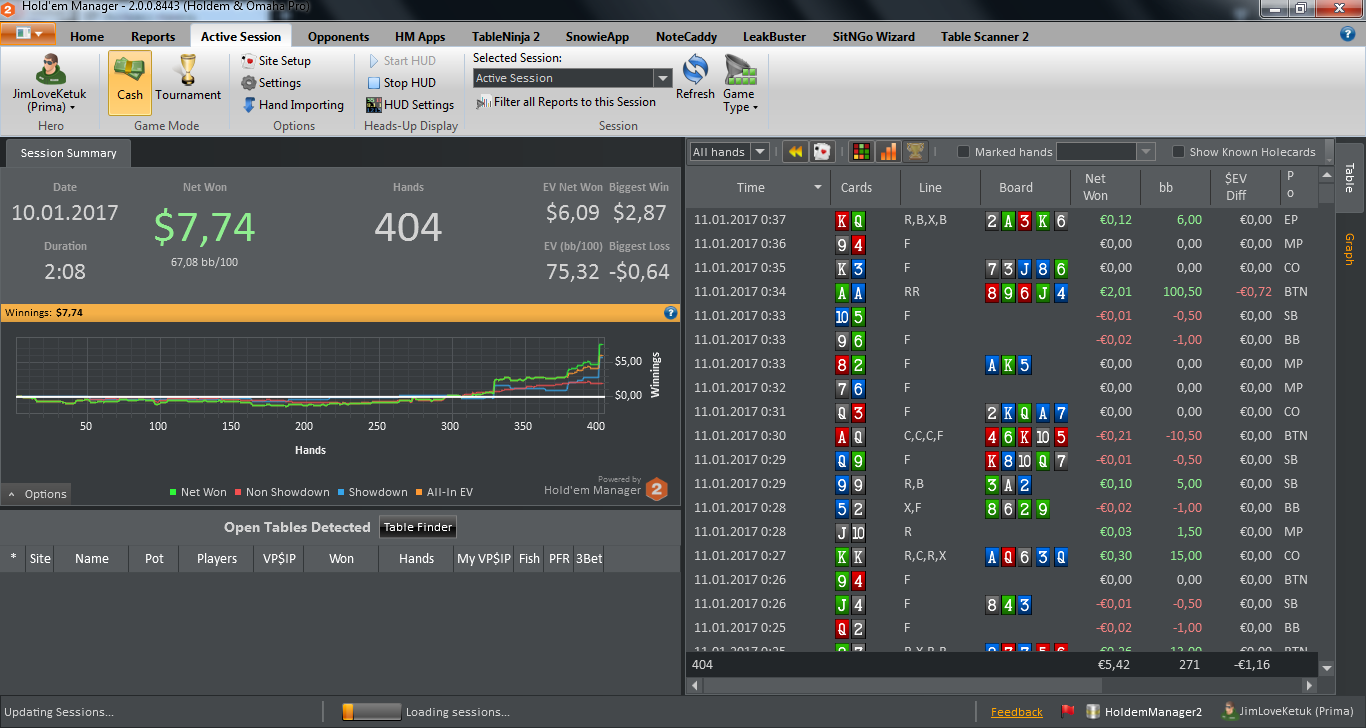Open the Home tab
This screenshot has height=728, width=1366.
[87, 37]
